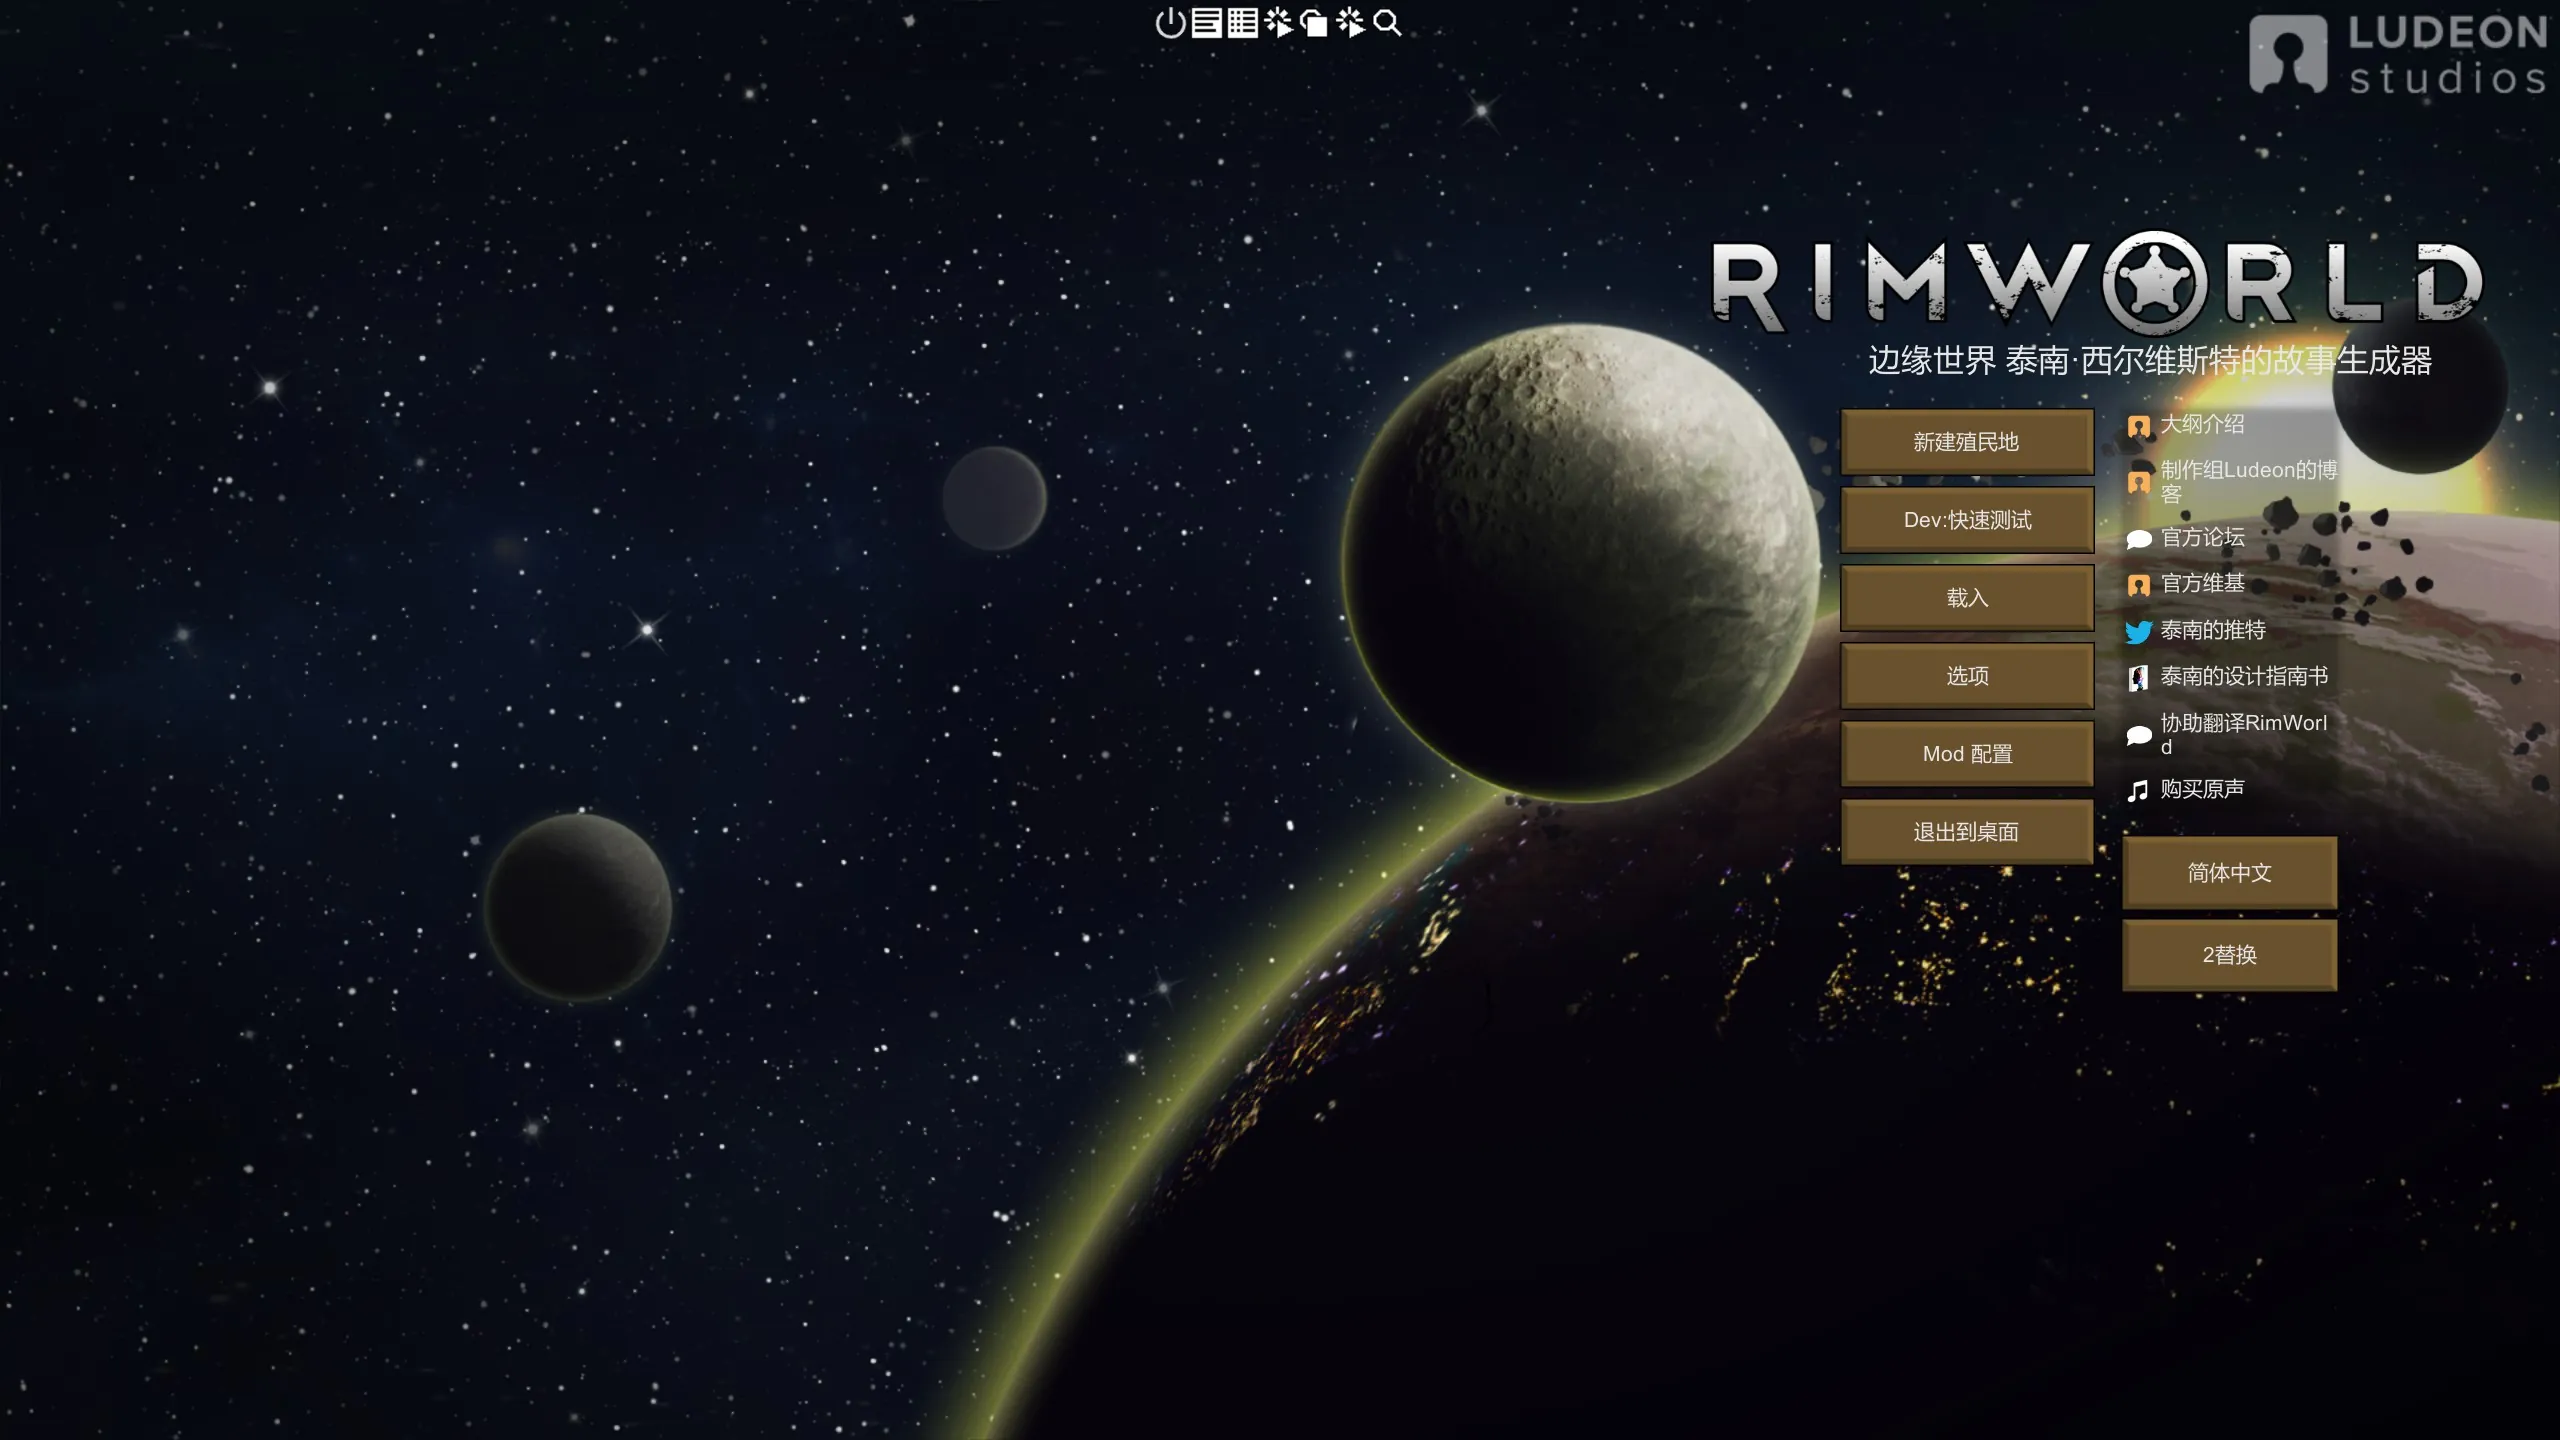Screen dimensions: 2560x1440
Task: Open the Mod 配置 settings
Action: [1966, 754]
